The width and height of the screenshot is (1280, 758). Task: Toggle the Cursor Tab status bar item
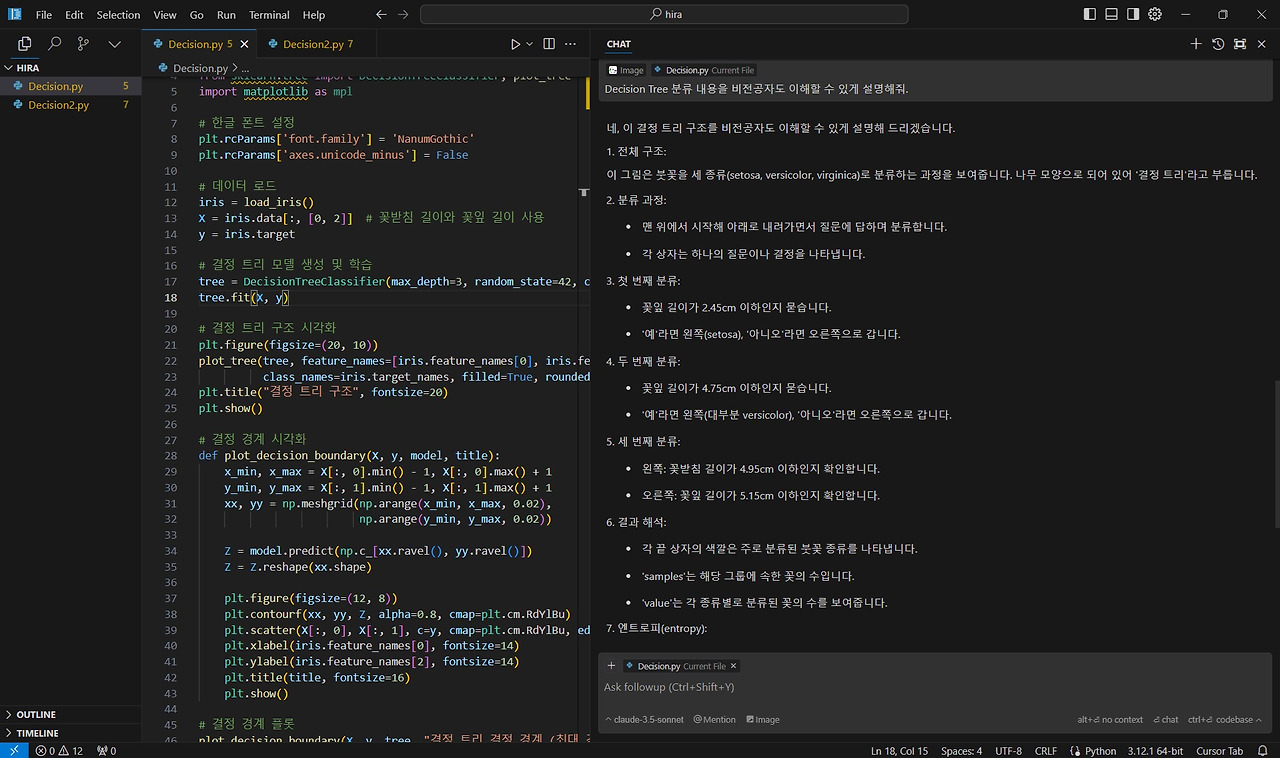pos(1219,751)
